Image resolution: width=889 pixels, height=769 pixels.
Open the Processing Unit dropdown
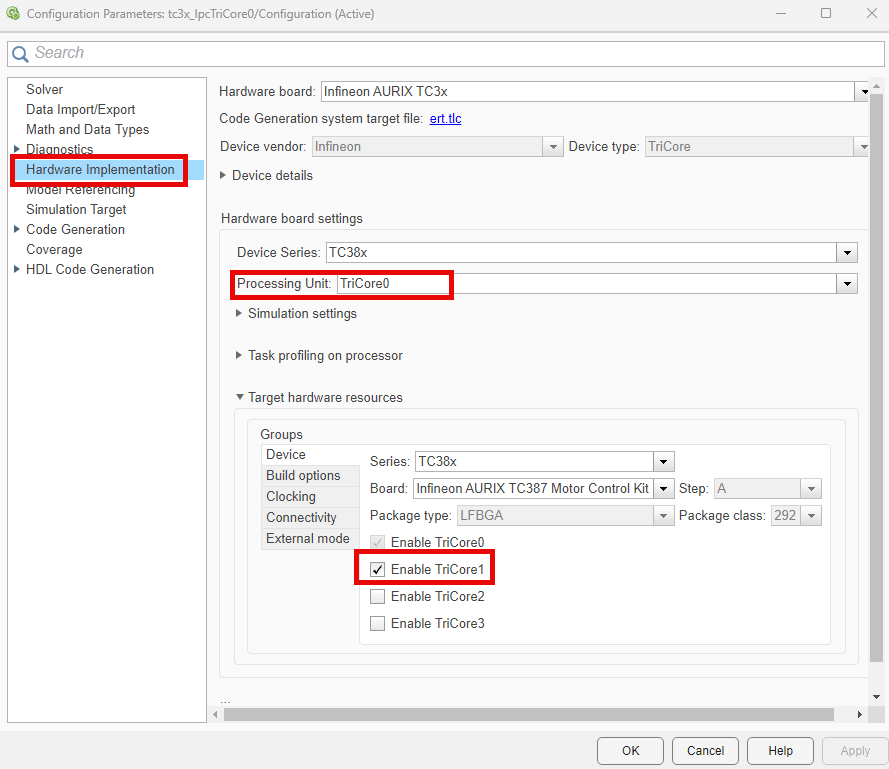tap(847, 284)
